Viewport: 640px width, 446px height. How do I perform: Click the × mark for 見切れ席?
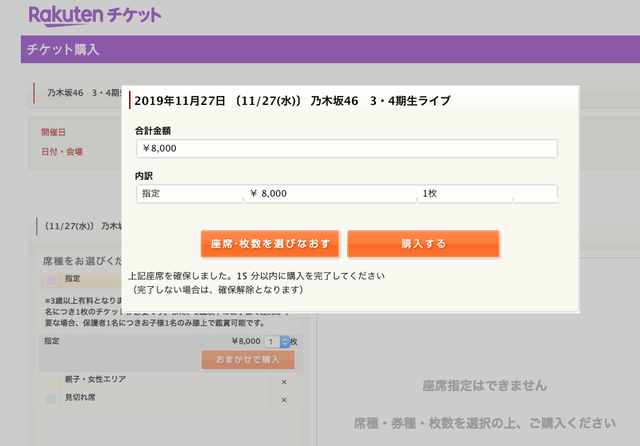[x=284, y=400]
